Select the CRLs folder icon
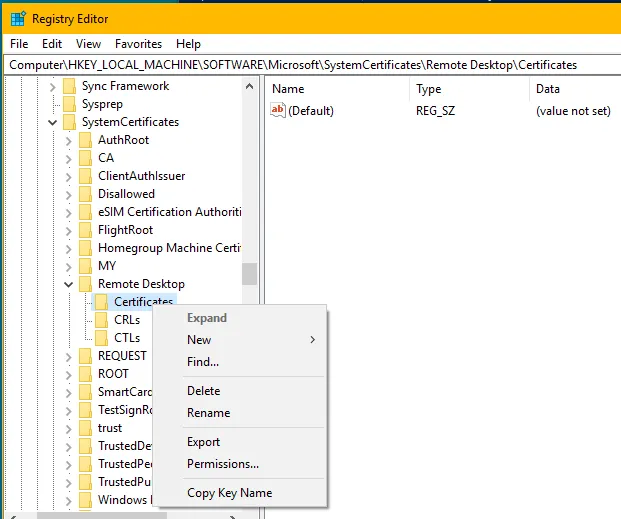This screenshot has width=621, height=519. [x=101, y=320]
